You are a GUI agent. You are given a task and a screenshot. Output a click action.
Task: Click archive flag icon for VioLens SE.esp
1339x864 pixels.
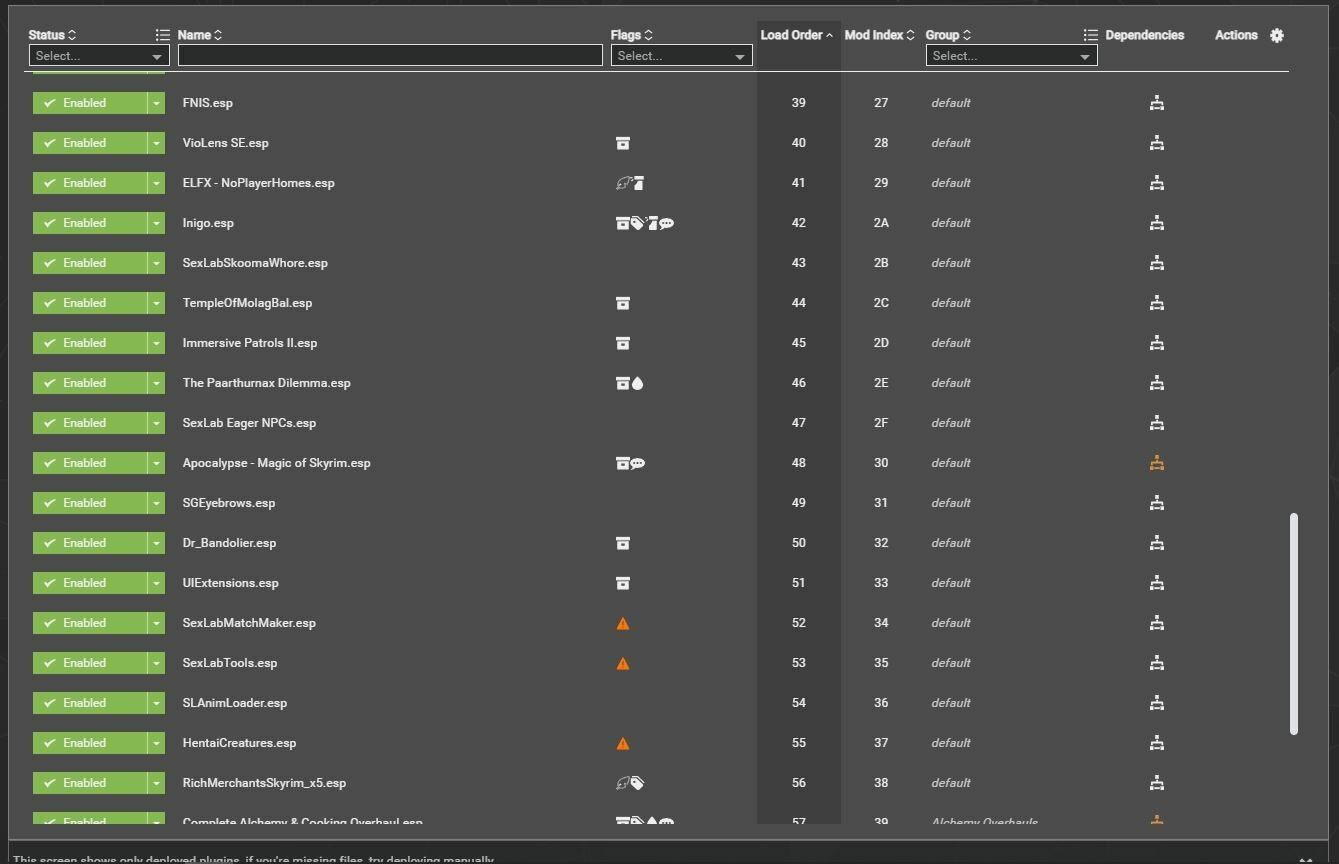(623, 143)
